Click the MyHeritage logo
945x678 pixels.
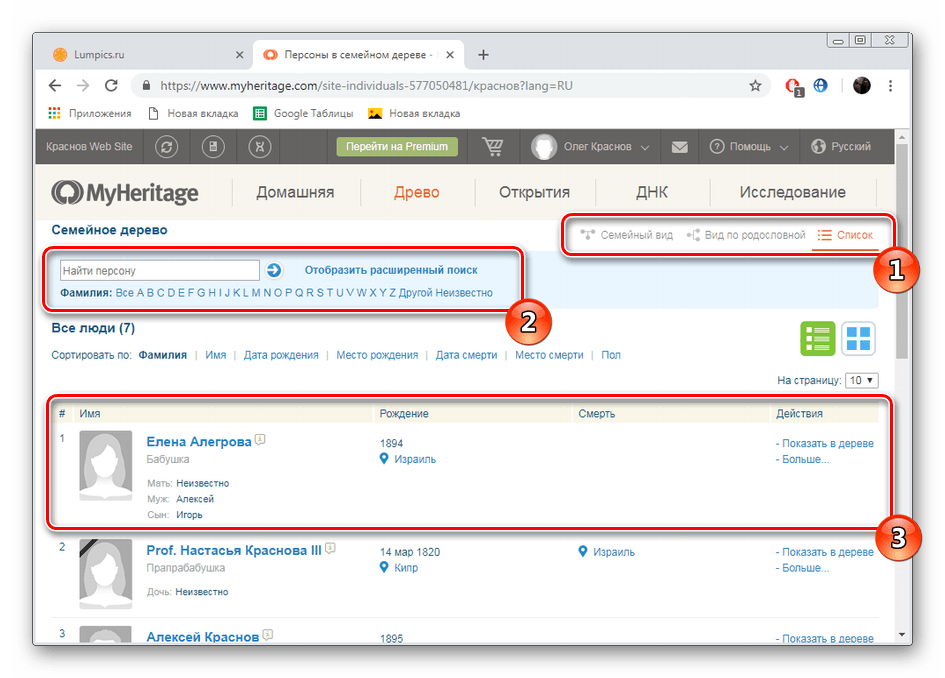pyautogui.click(x=125, y=193)
